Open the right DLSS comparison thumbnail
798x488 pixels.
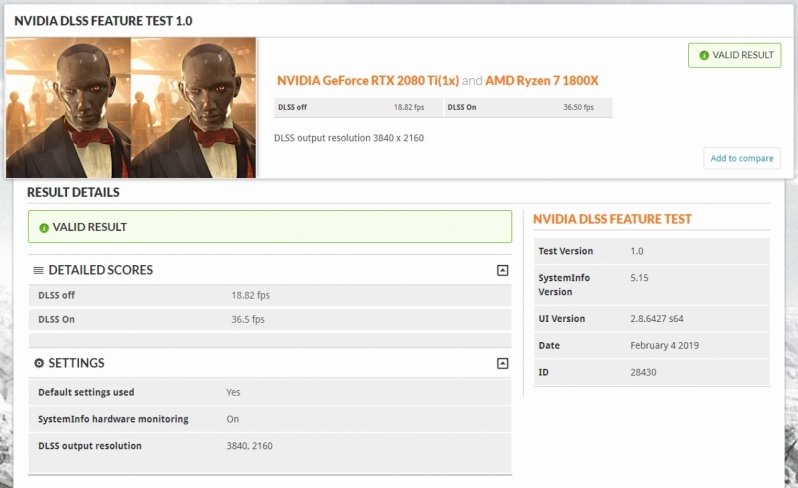[193, 107]
